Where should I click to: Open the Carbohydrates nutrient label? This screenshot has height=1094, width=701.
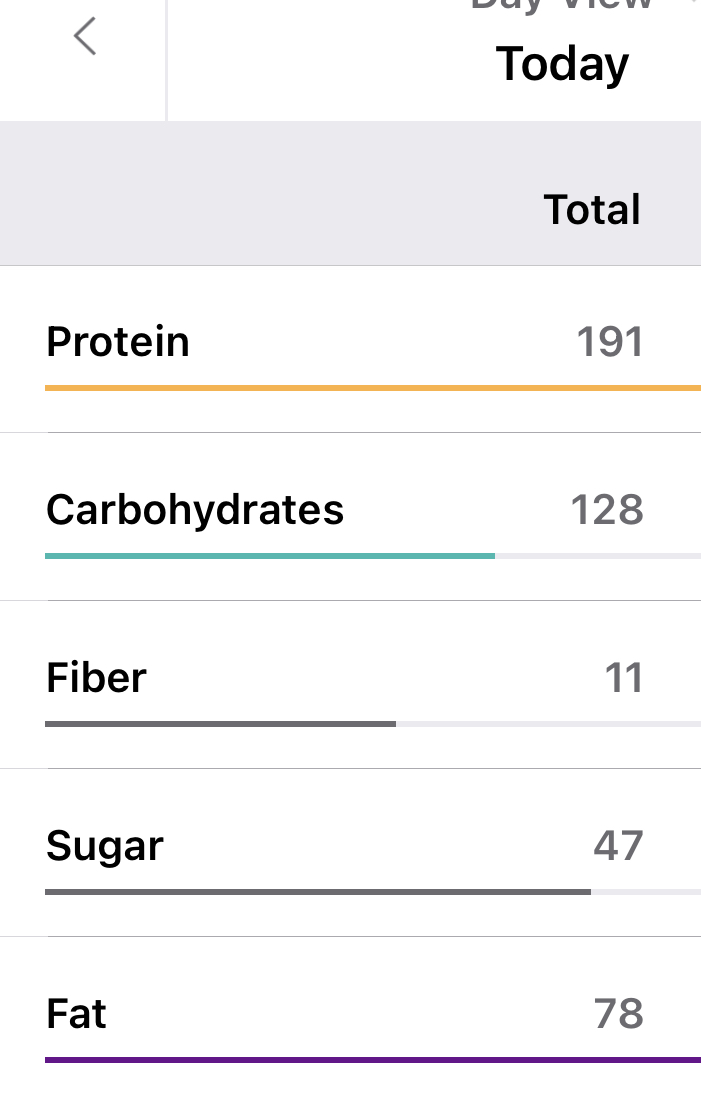195,510
